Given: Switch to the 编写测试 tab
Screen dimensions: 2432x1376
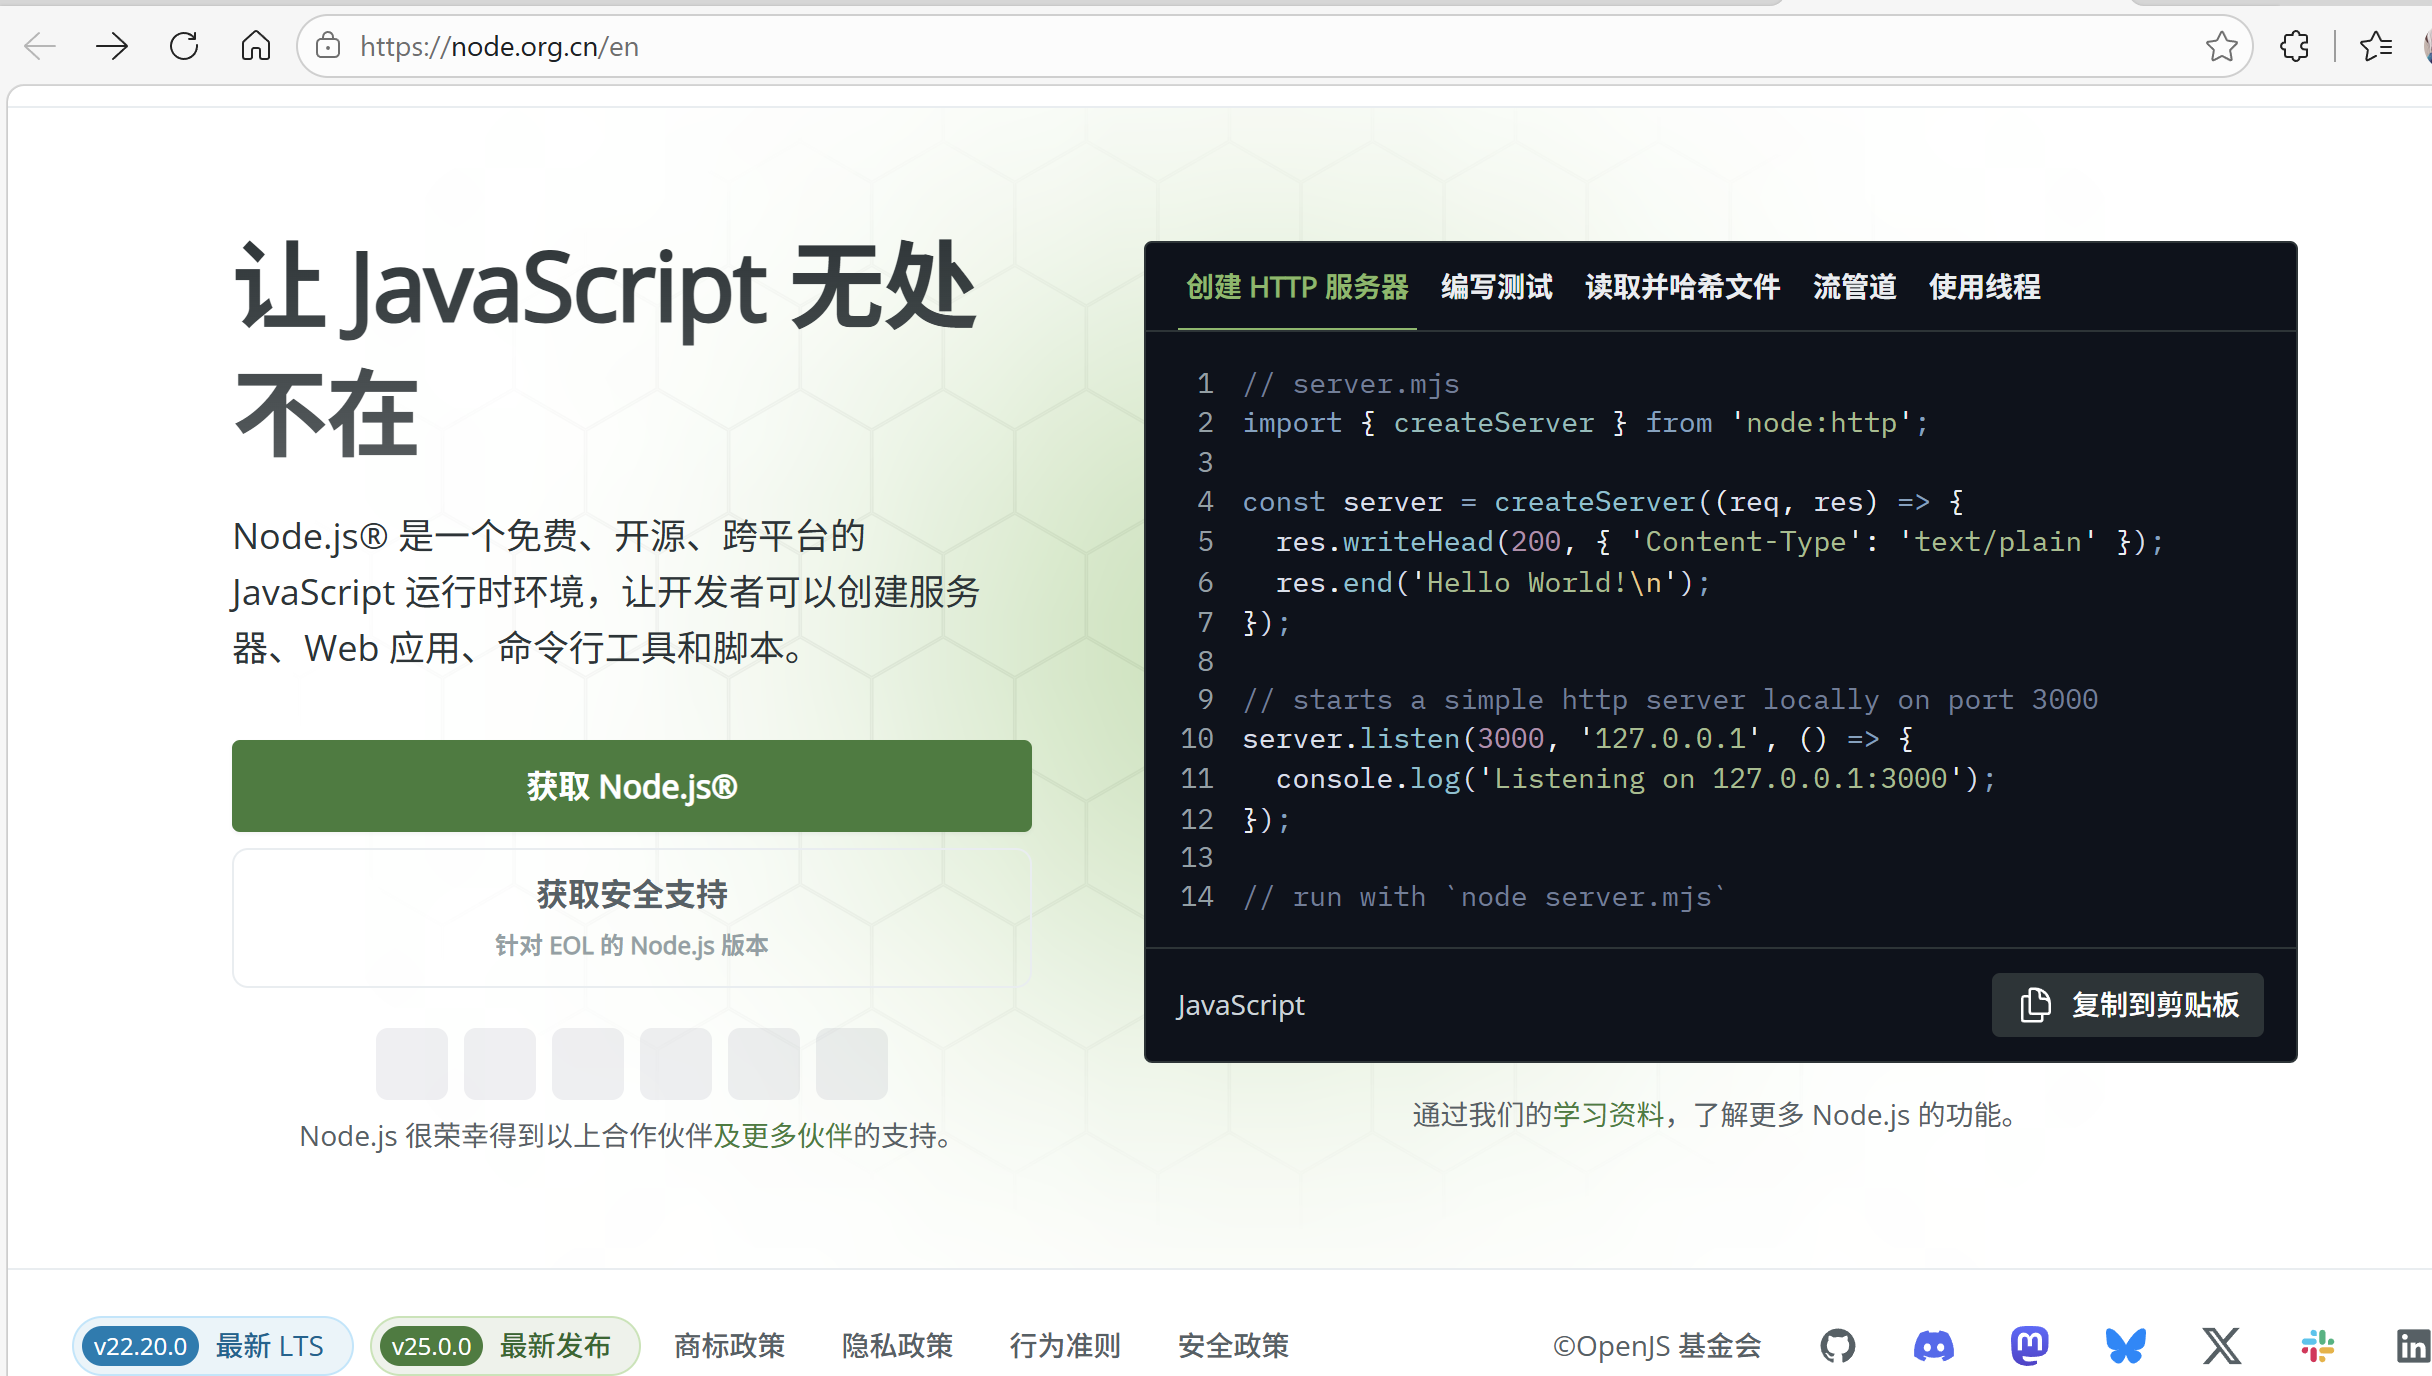Looking at the screenshot, I should pos(1497,288).
